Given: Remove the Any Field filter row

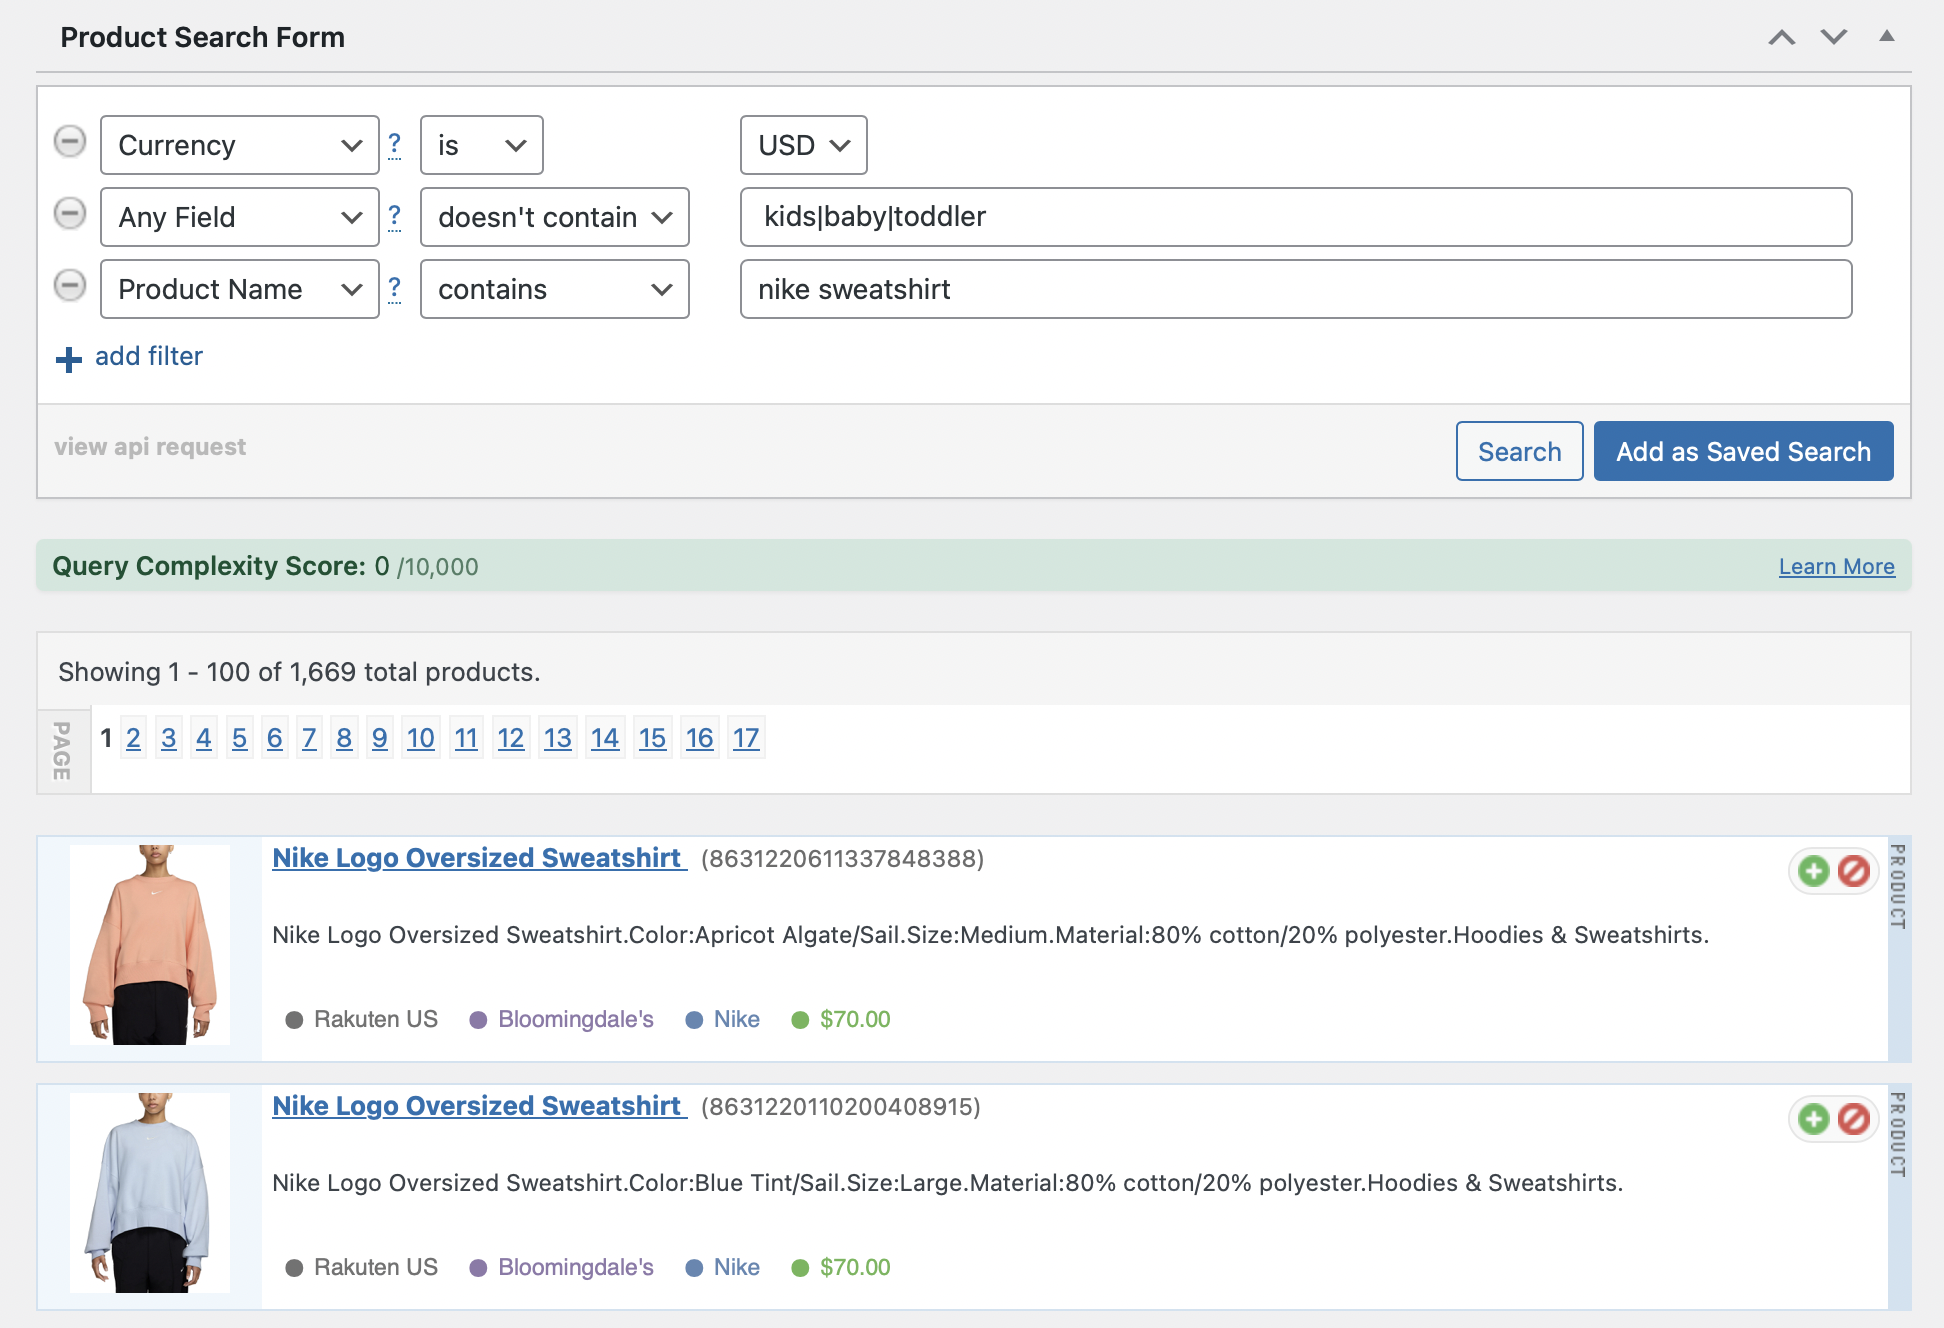Looking at the screenshot, I should (x=70, y=214).
